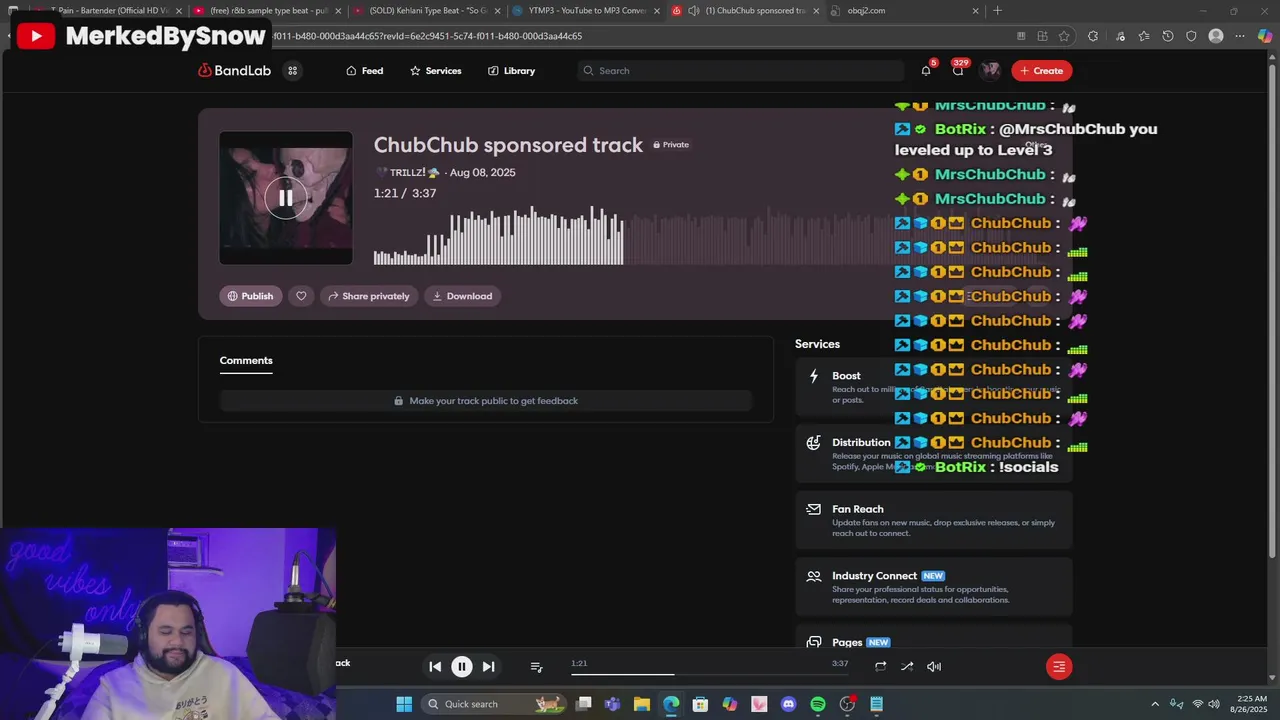Select the Comments tab
The height and width of the screenshot is (720, 1280).
[246, 360]
